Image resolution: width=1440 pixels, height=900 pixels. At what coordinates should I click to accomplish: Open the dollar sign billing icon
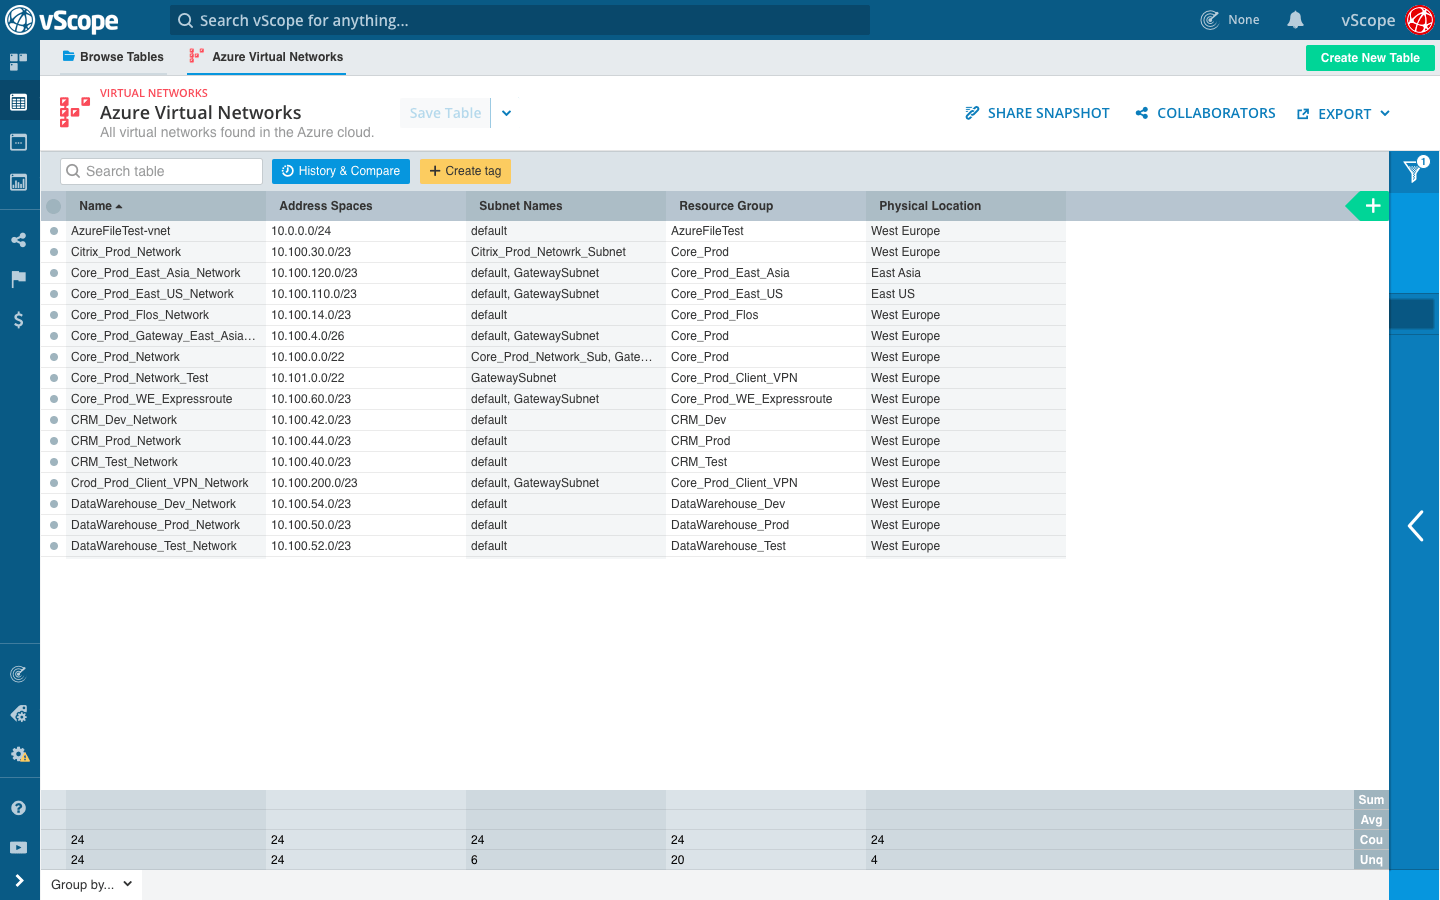pos(18,320)
